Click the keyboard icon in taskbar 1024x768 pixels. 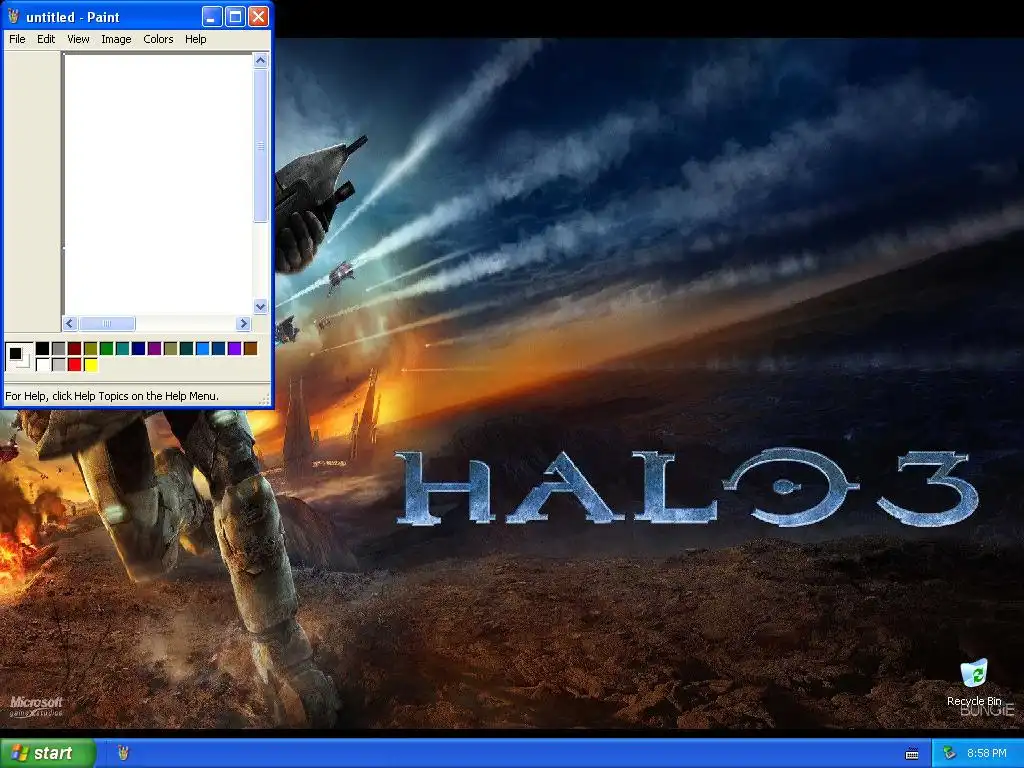[912, 754]
